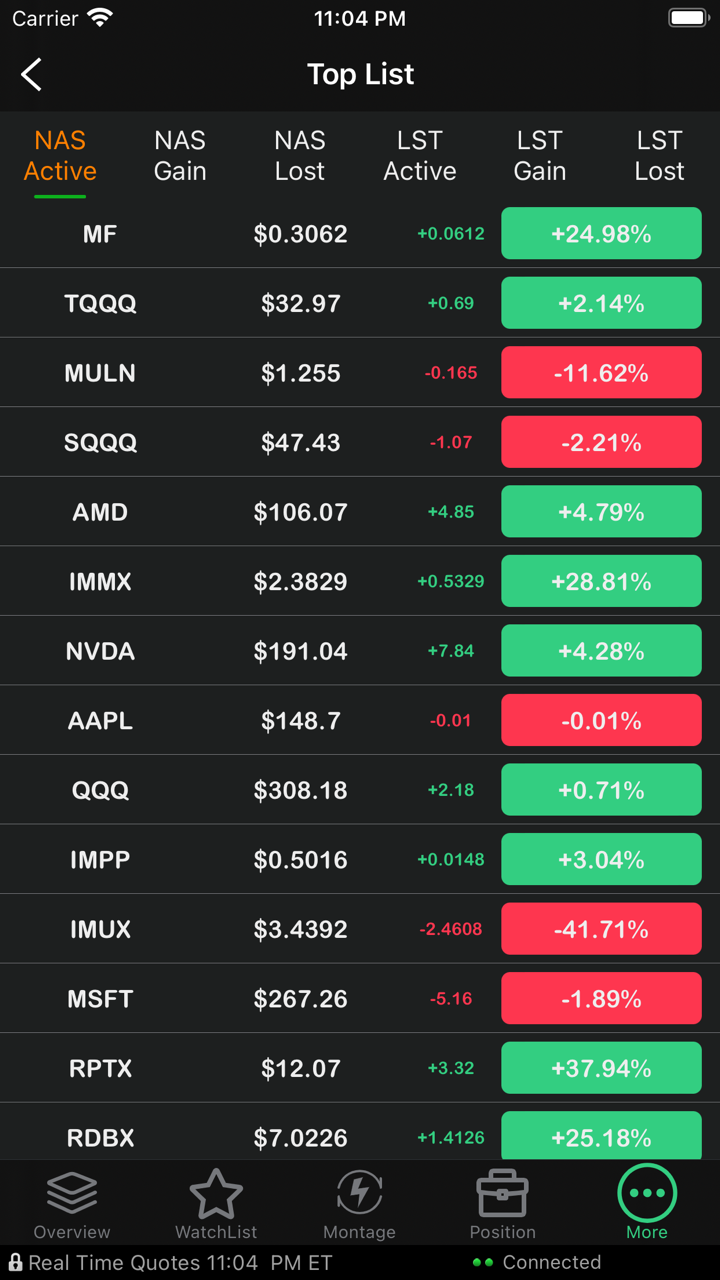Image resolution: width=720 pixels, height=1280 pixels.
Task: Tap the back arrow icon
Action: tap(32, 75)
